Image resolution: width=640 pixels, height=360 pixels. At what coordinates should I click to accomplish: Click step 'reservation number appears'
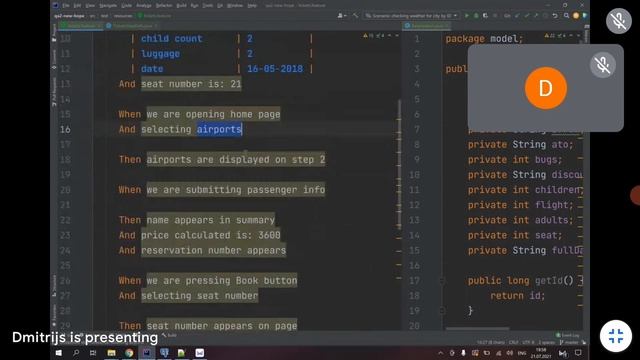[213, 250]
